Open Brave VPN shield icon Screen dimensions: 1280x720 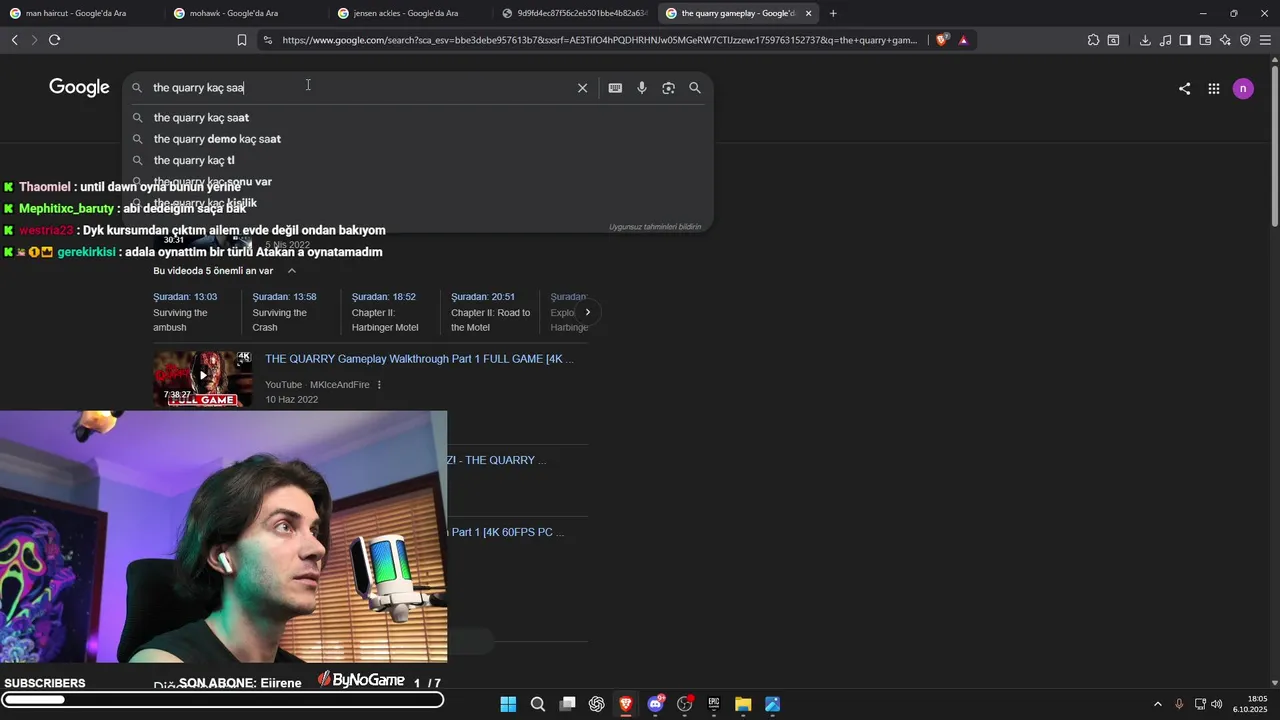(1245, 40)
